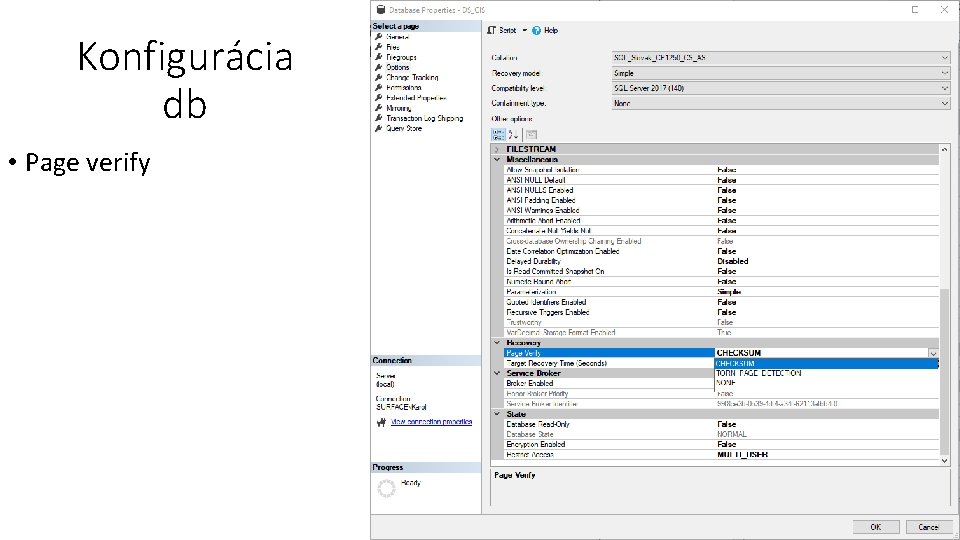Viewport: 960px width, 540px height.
Task: Select the ANSI NULLS Enabled row
Action: tap(721, 190)
